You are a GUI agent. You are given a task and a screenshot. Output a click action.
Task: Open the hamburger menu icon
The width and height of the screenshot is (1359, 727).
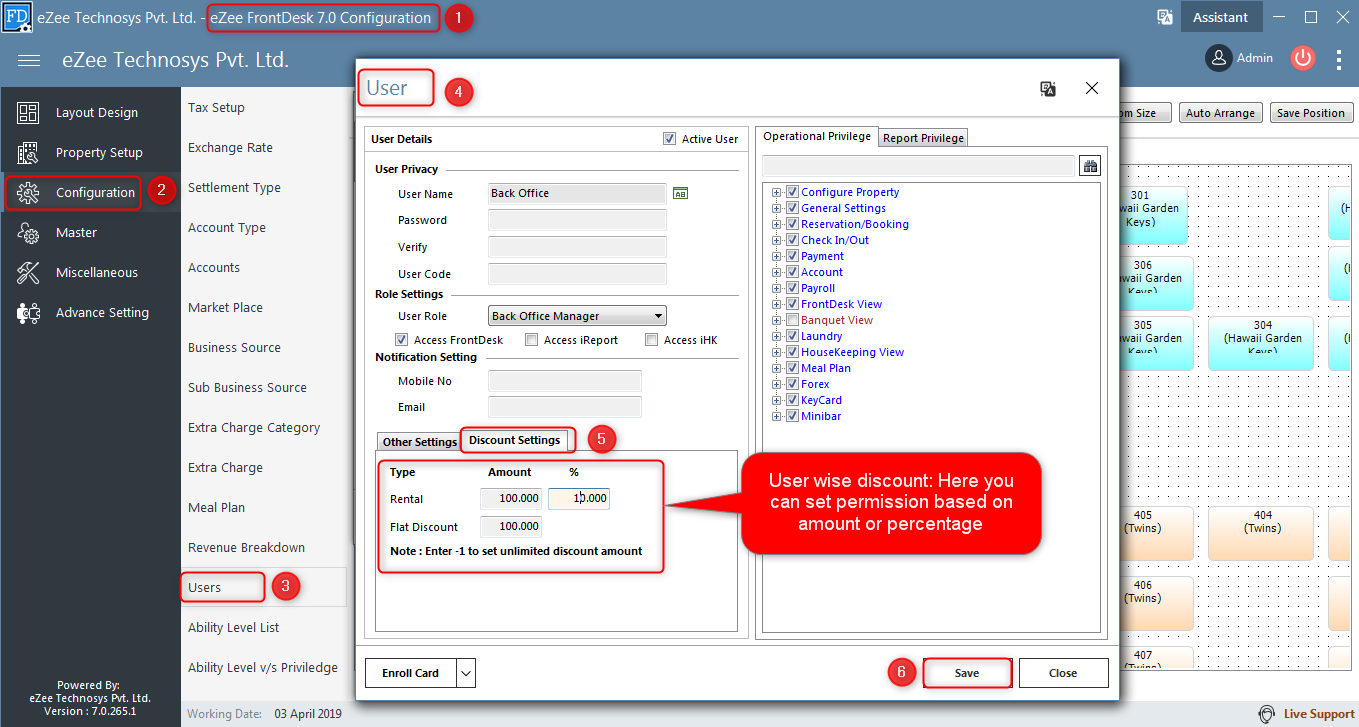pos(29,60)
